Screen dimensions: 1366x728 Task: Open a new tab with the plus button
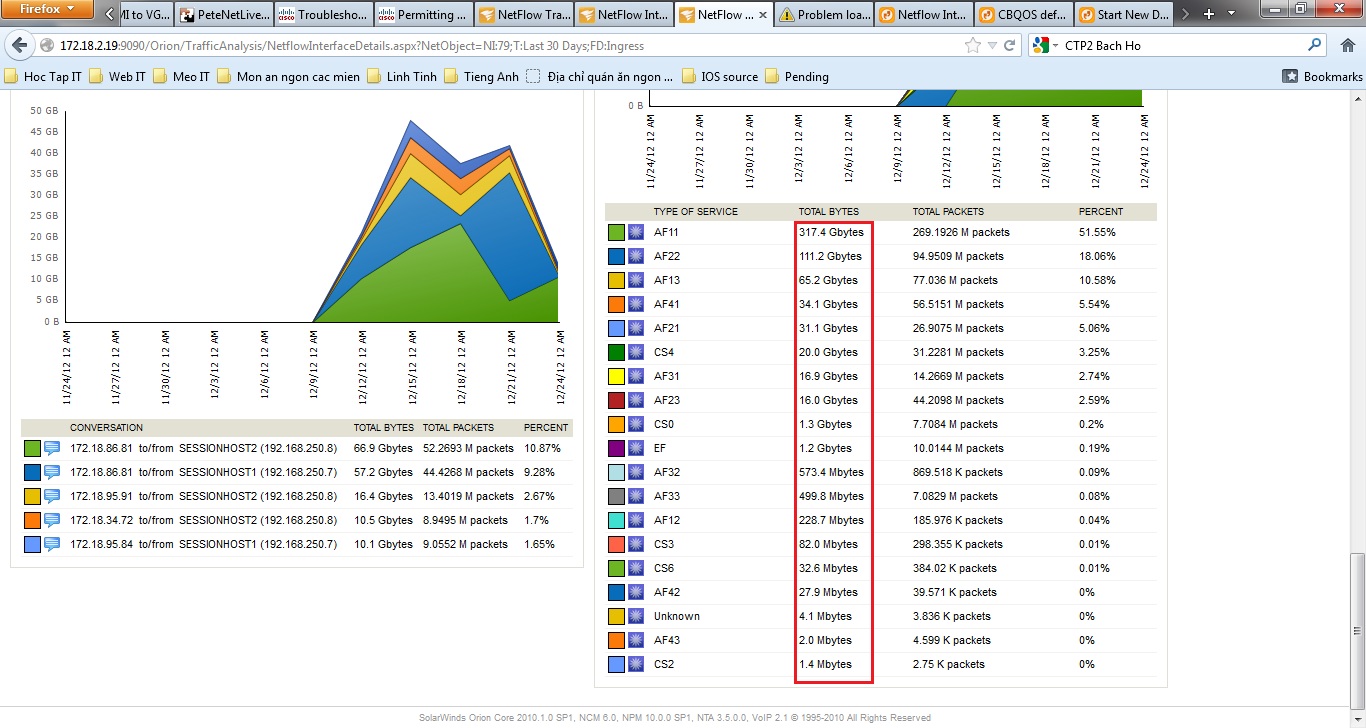pyautogui.click(x=1208, y=14)
